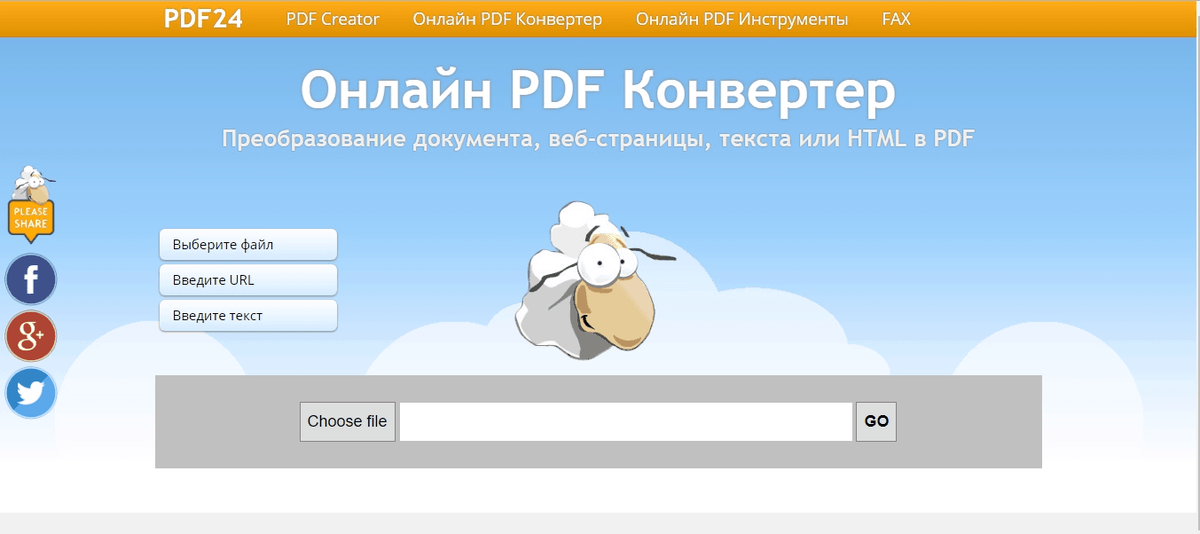Click the Choose file button
This screenshot has height=534, width=1200.
pyautogui.click(x=347, y=421)
